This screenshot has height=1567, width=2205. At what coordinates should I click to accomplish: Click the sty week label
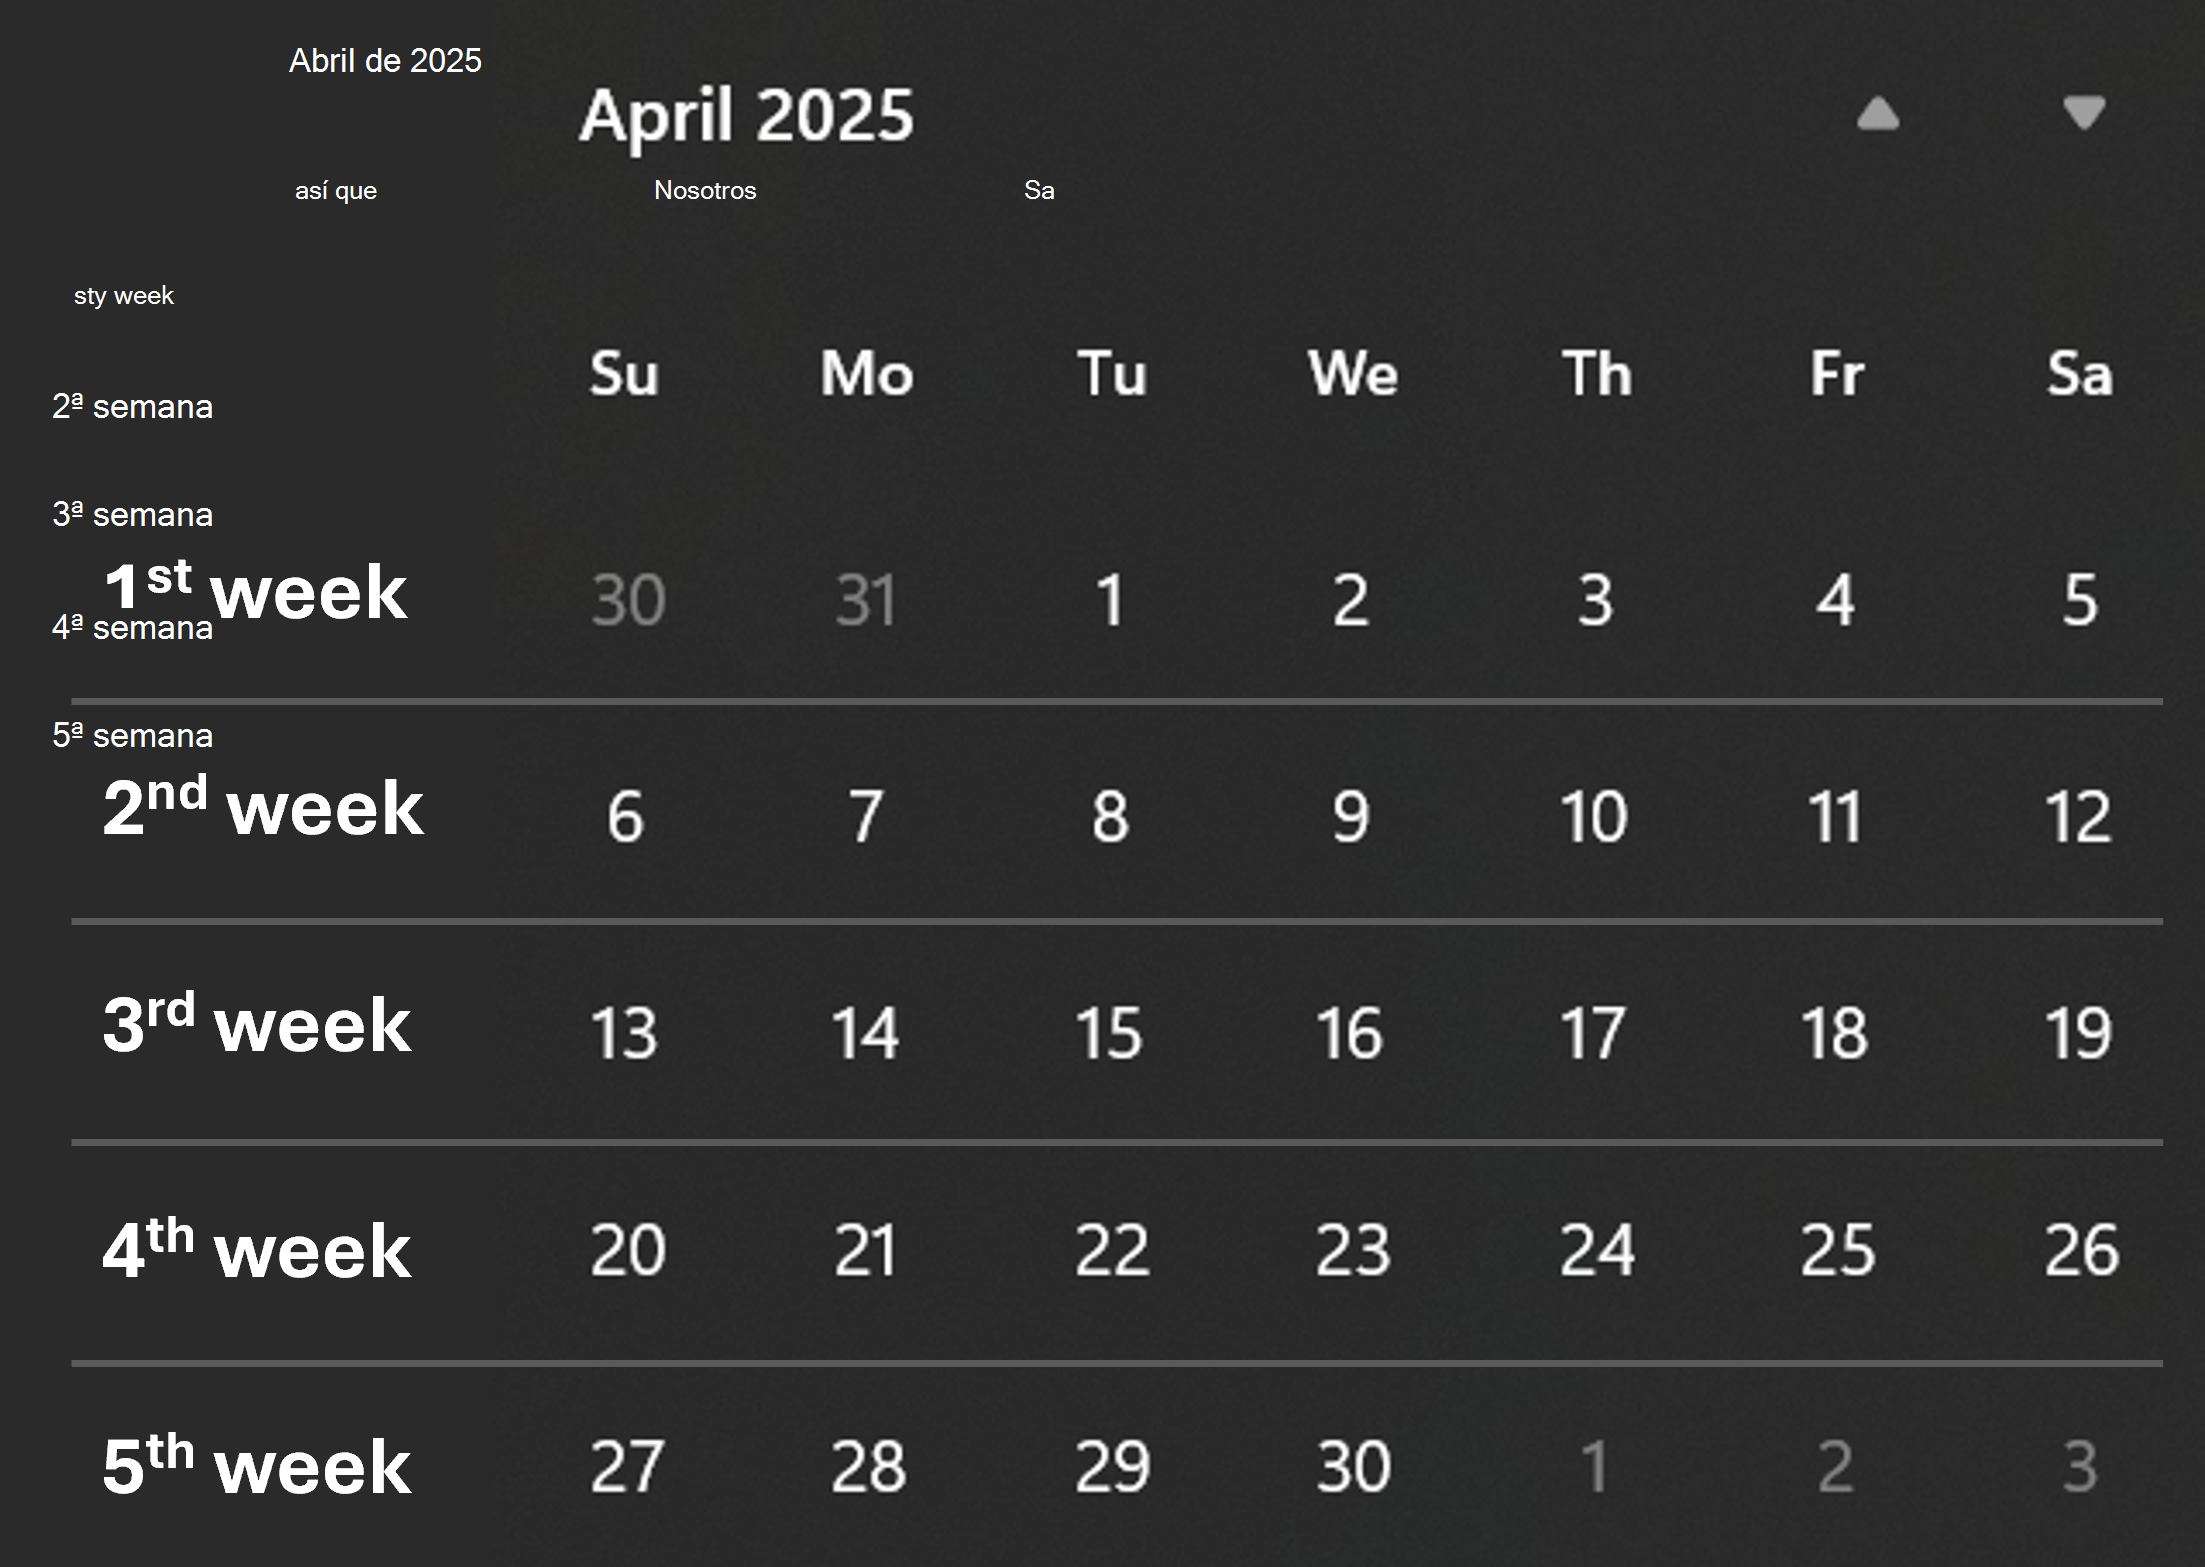[x=124, y=295]
